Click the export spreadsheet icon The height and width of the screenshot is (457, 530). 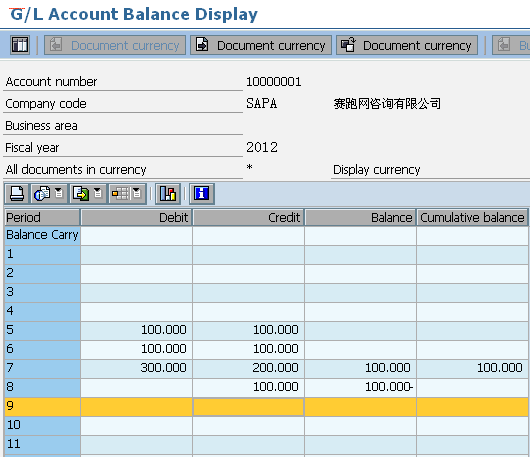[81, 194]
